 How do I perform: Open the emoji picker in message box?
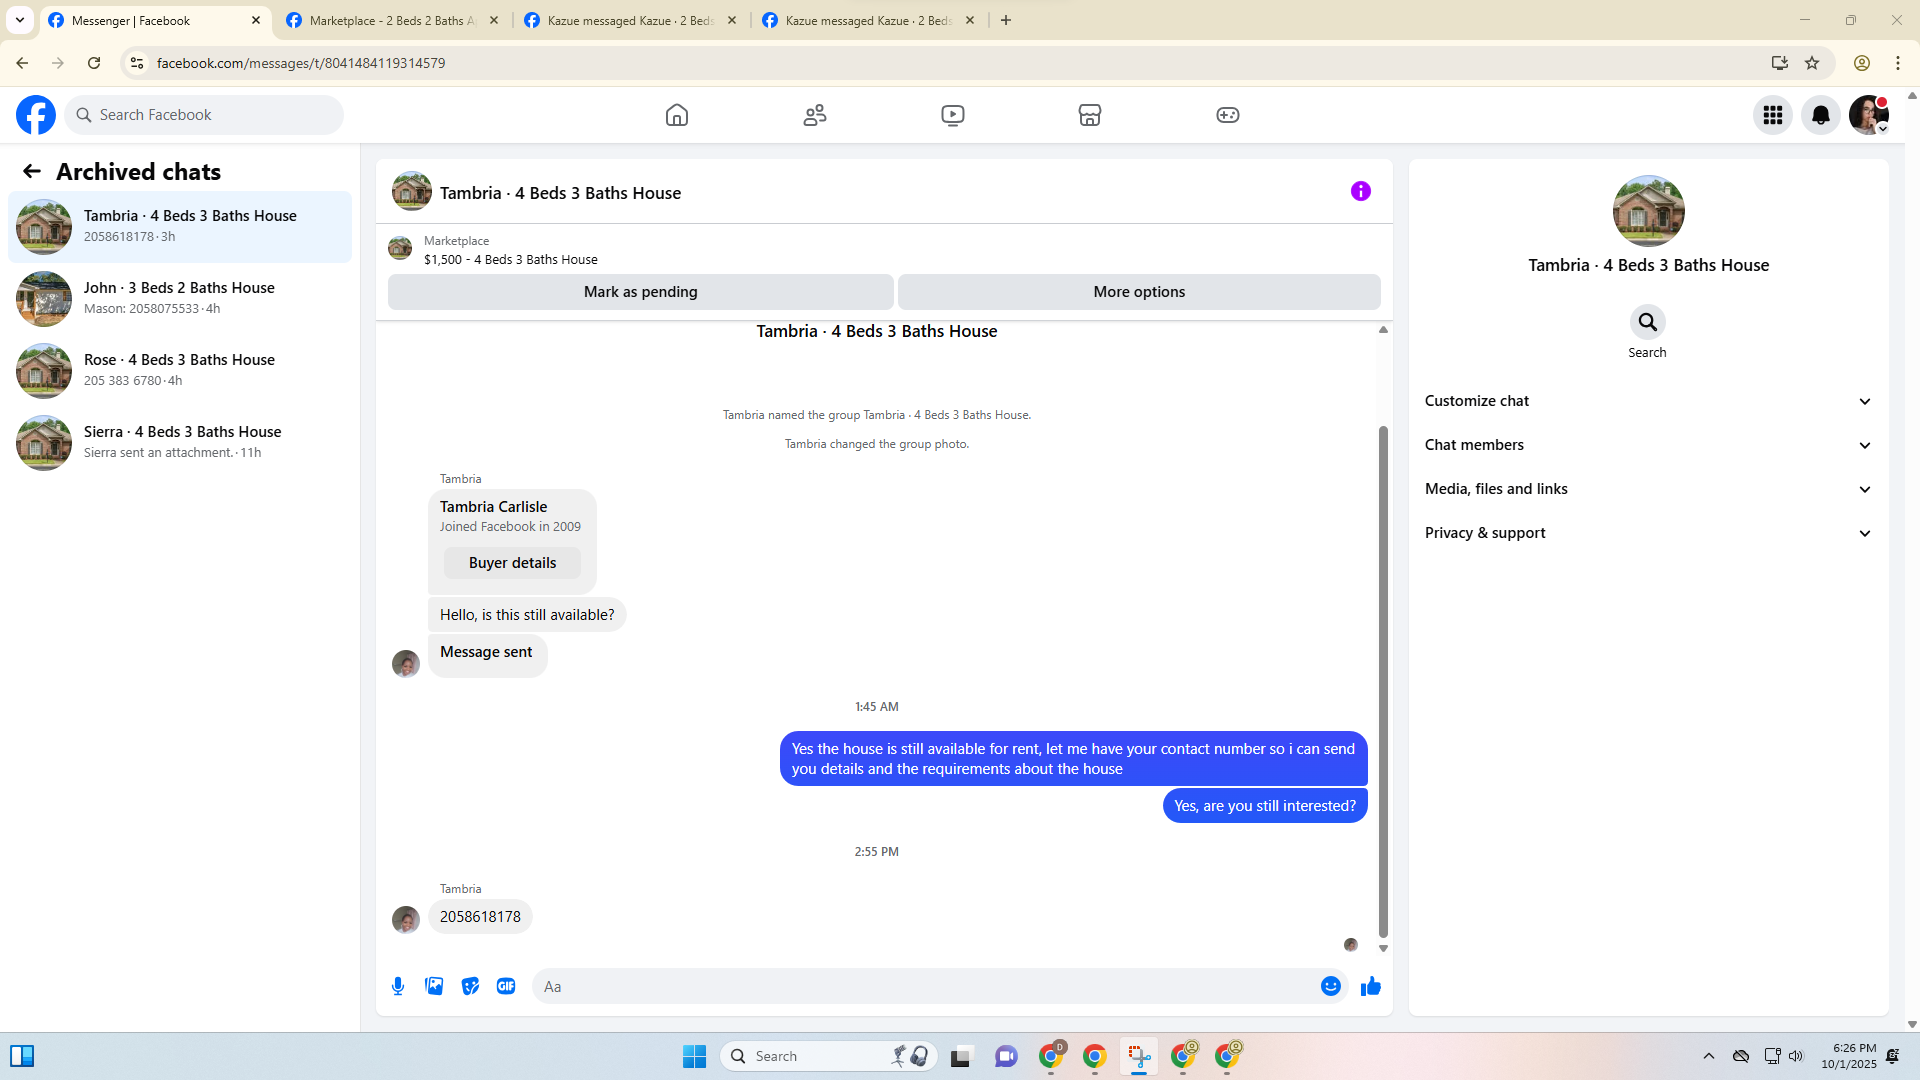[1331, 986]
